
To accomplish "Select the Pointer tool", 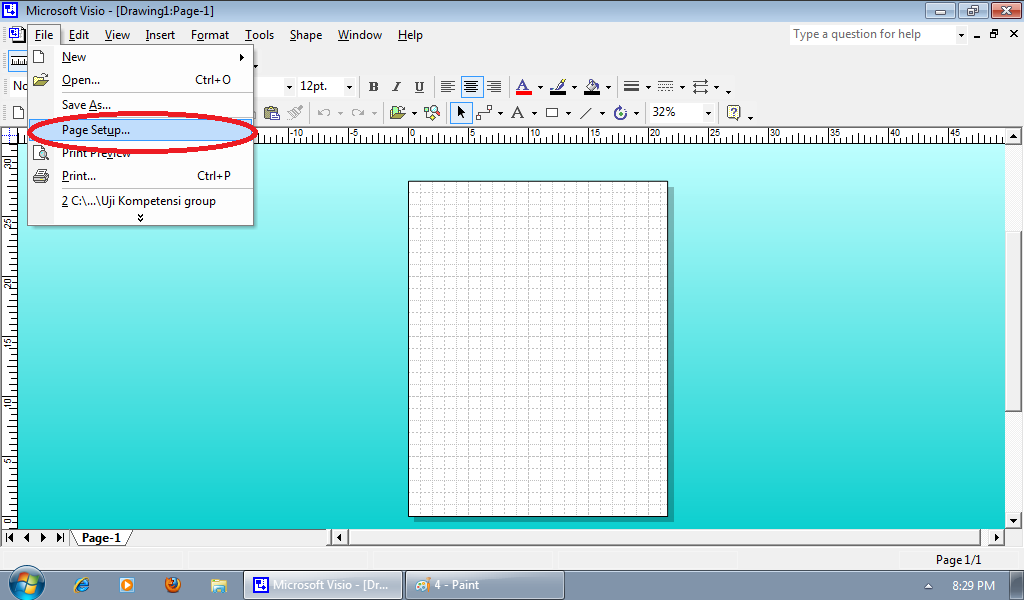I will [x=461, y=112].
